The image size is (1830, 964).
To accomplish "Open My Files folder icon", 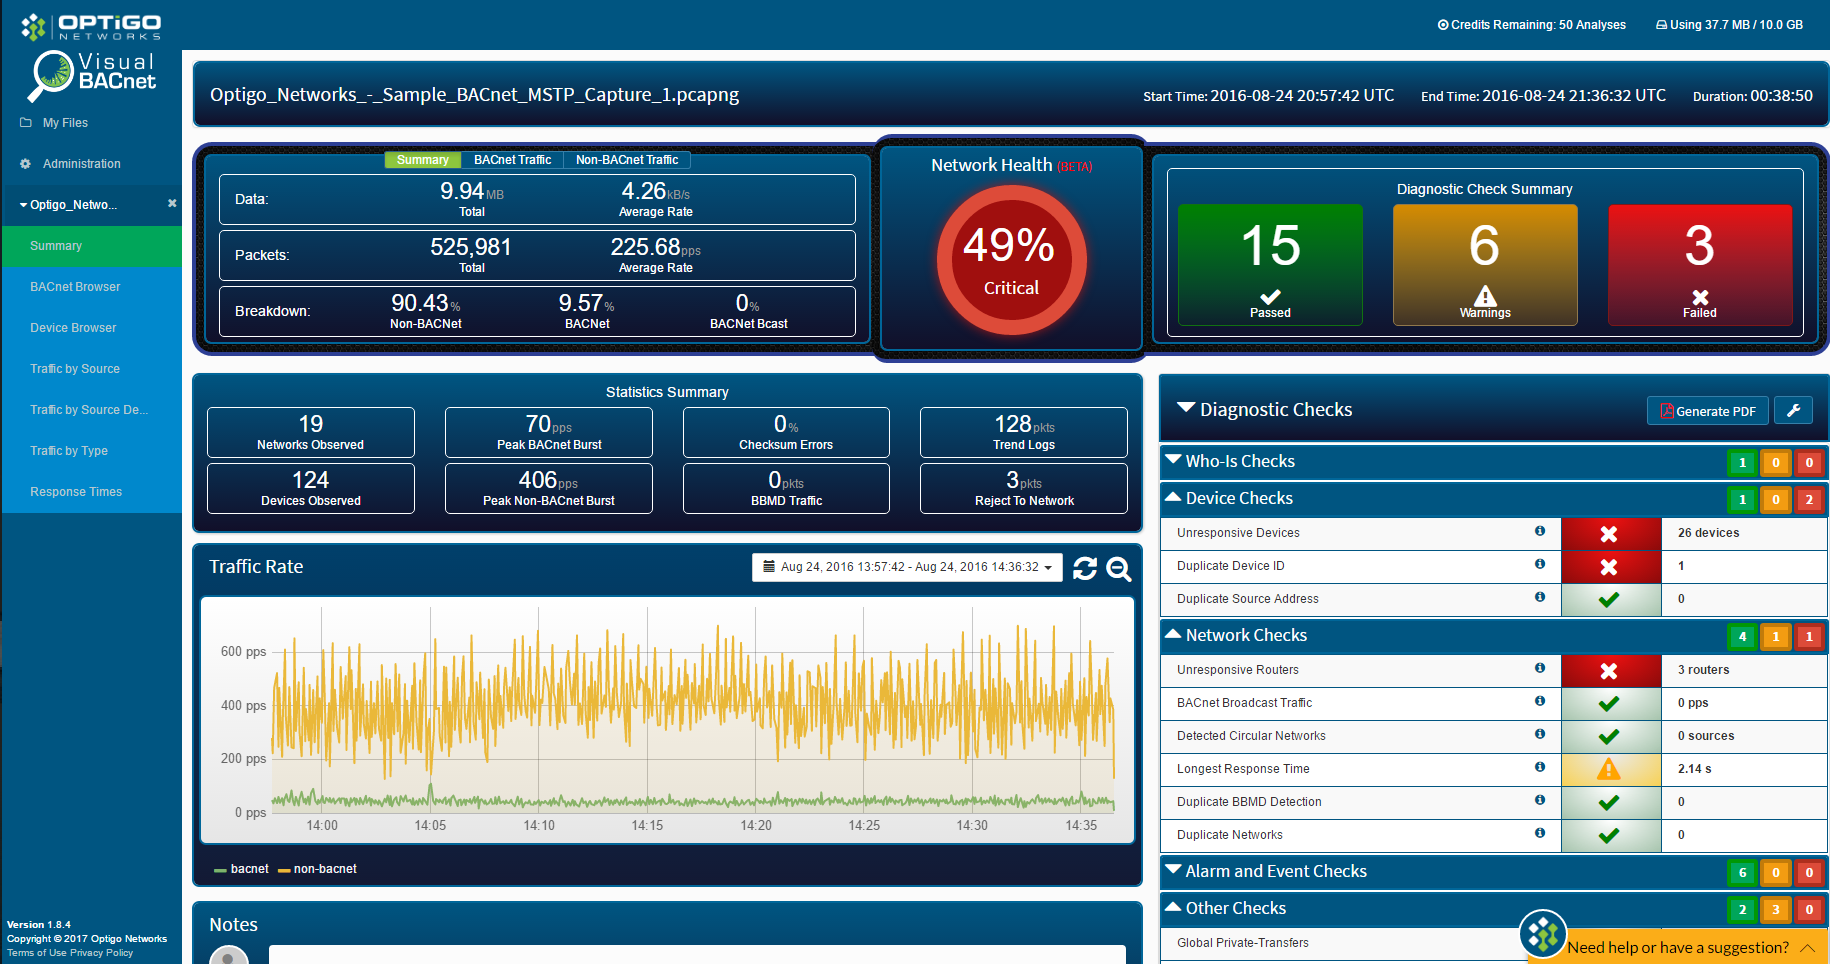I will (x=26, y=123).
